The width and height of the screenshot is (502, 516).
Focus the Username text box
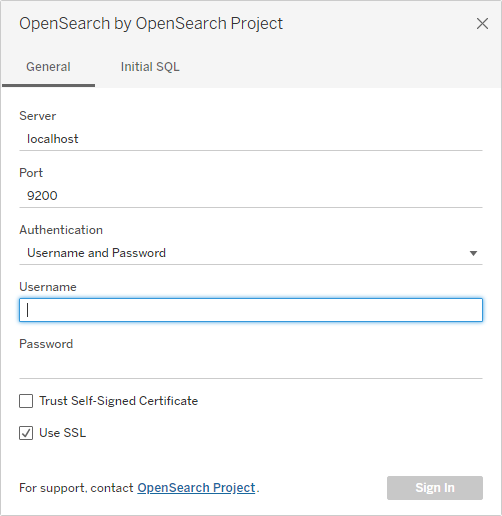(x=251, y=310)
